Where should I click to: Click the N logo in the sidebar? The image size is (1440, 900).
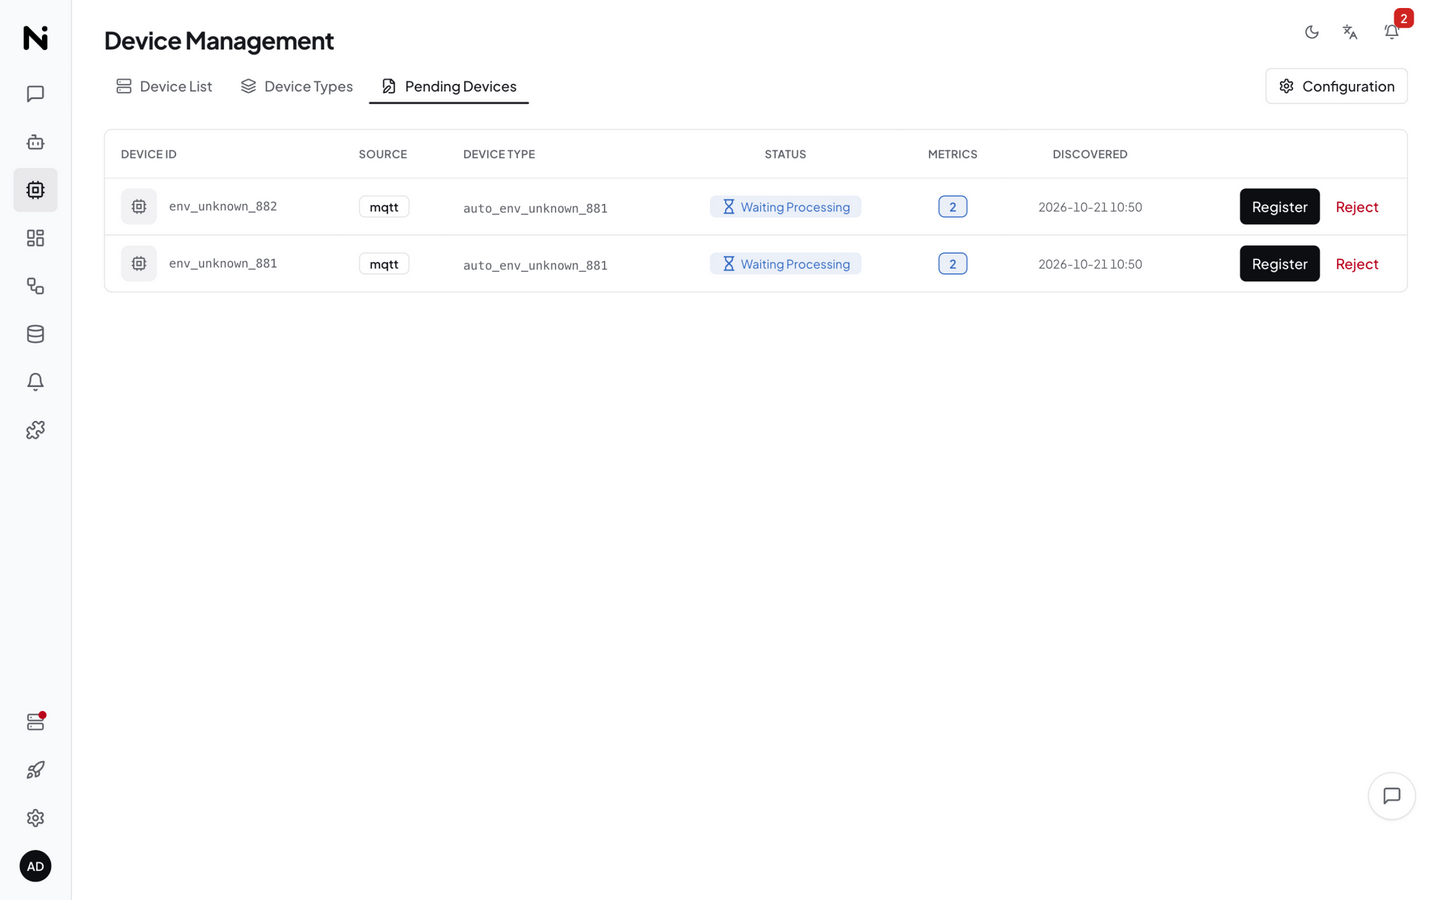click(35, 38)
